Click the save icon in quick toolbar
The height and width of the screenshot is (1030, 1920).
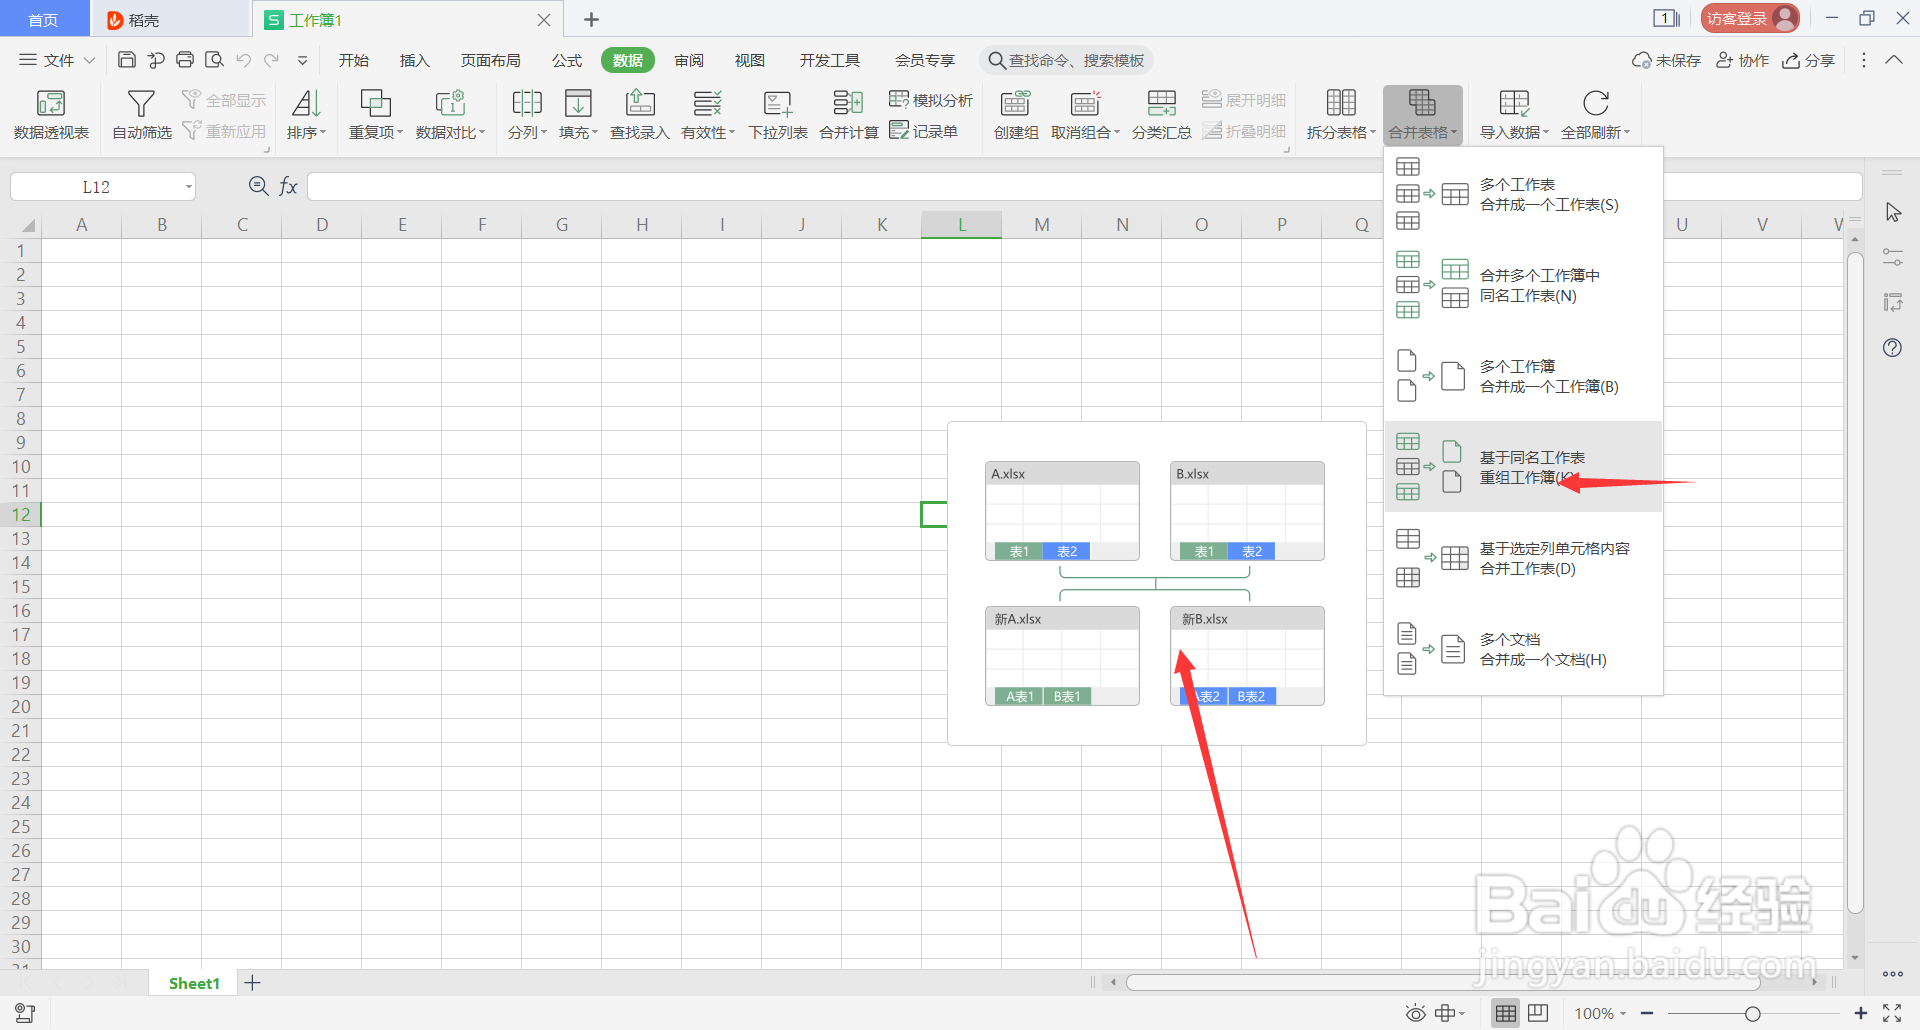click(127, 60)
